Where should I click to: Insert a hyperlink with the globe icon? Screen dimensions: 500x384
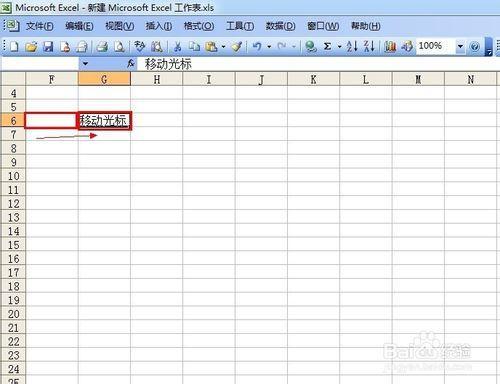tap(311, 46)
